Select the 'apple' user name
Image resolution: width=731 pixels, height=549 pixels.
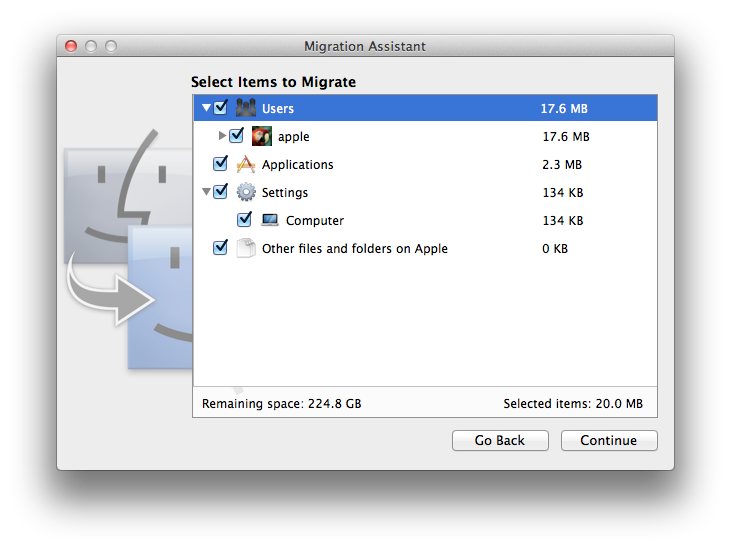click(x=294, y=137)
